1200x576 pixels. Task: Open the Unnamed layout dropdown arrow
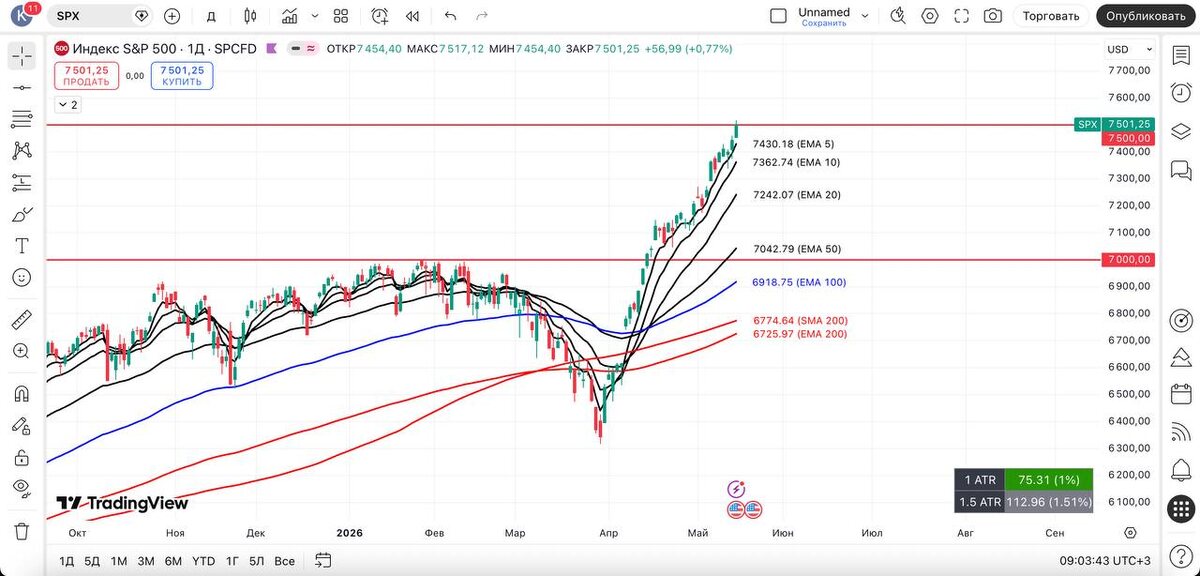point(865,16)
